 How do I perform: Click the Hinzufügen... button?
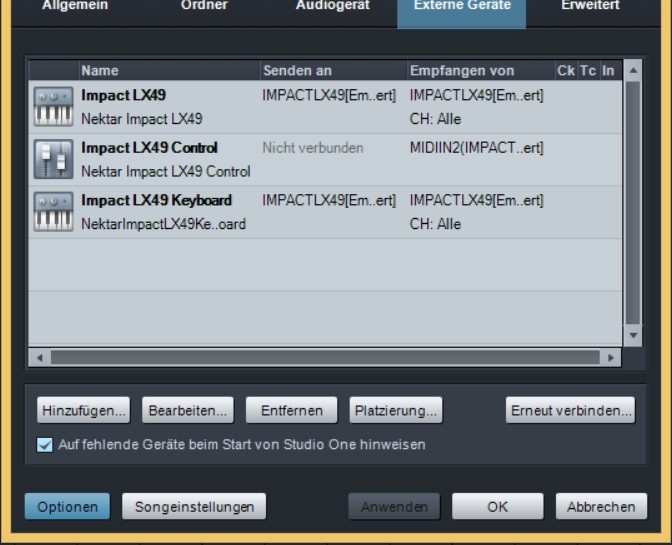pos(84,410)
